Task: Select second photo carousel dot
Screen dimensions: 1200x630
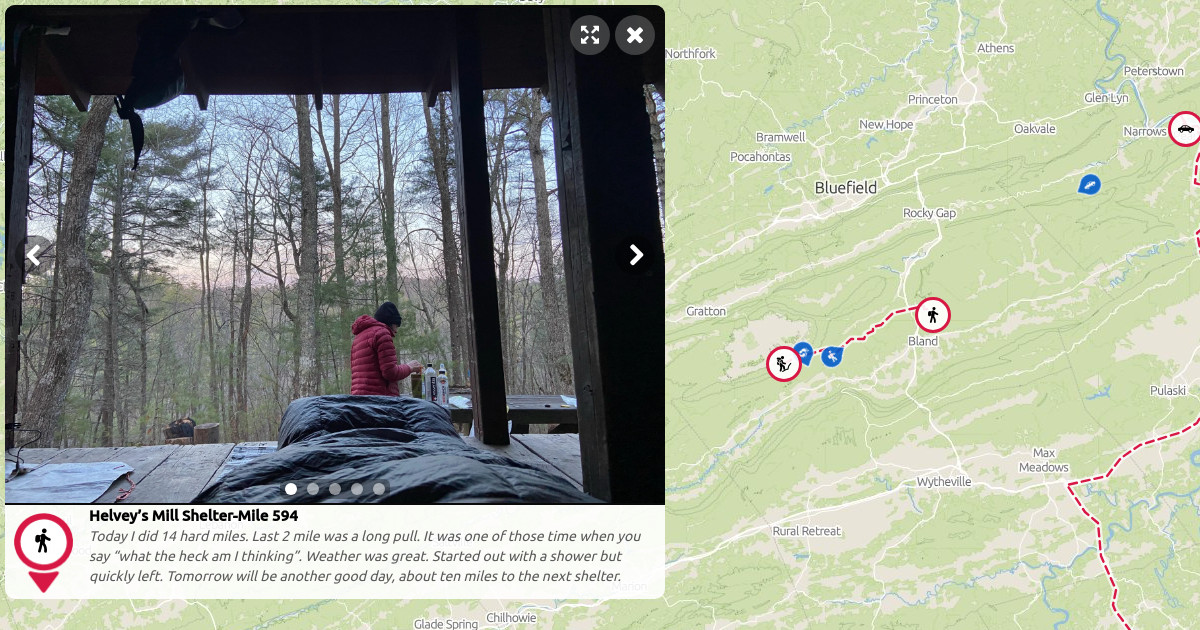Action: (313, 489)
